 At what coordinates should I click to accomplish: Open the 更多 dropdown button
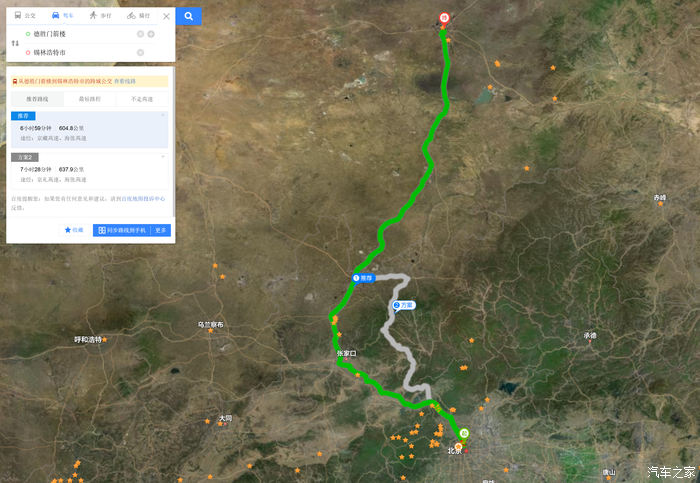point(161,230)
